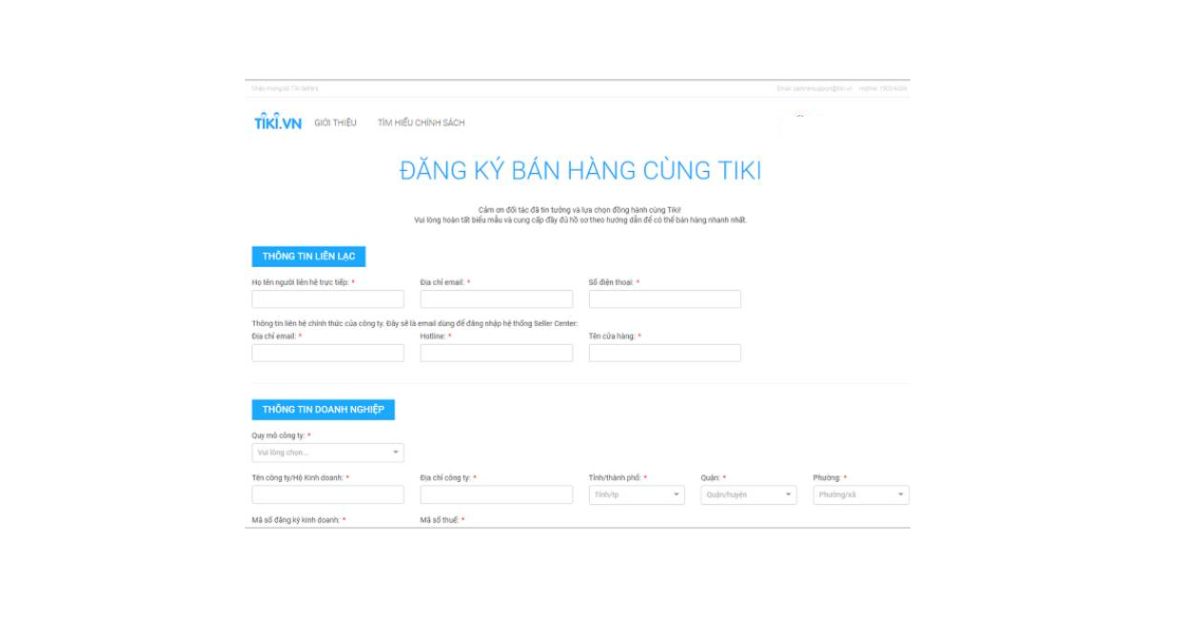Click the 'Cảm ơn đối tác đã tin tưởng' text
The image size is (1200, 625).
(x=580, y=210)
